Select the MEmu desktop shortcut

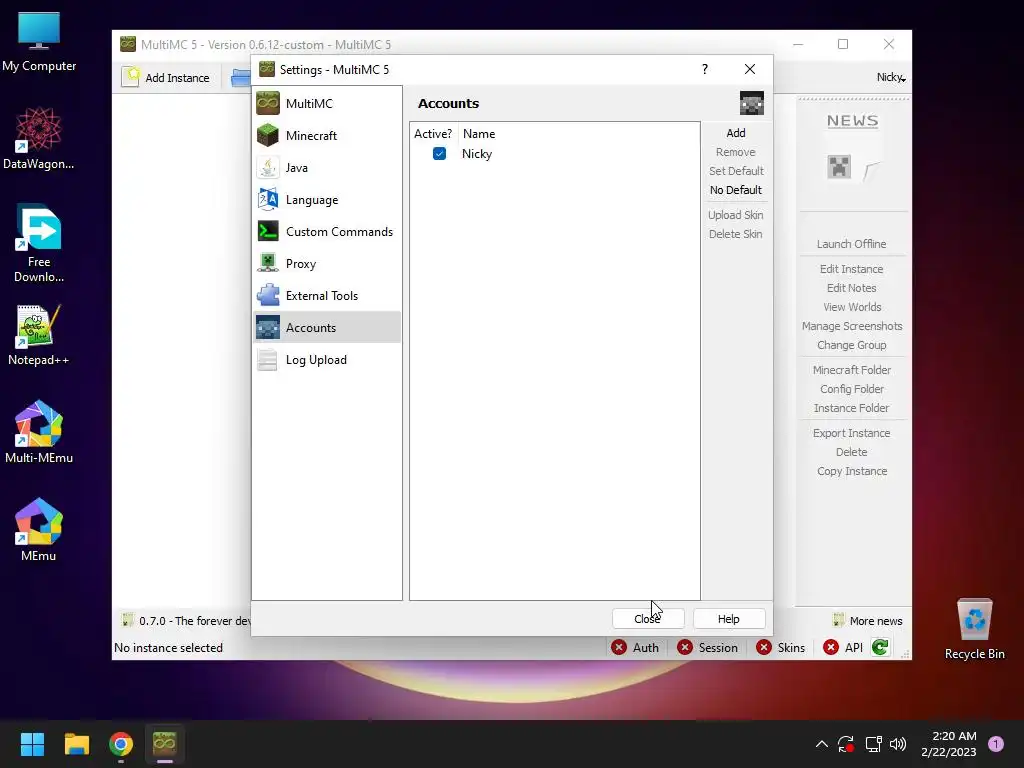(x=39, y=530)
